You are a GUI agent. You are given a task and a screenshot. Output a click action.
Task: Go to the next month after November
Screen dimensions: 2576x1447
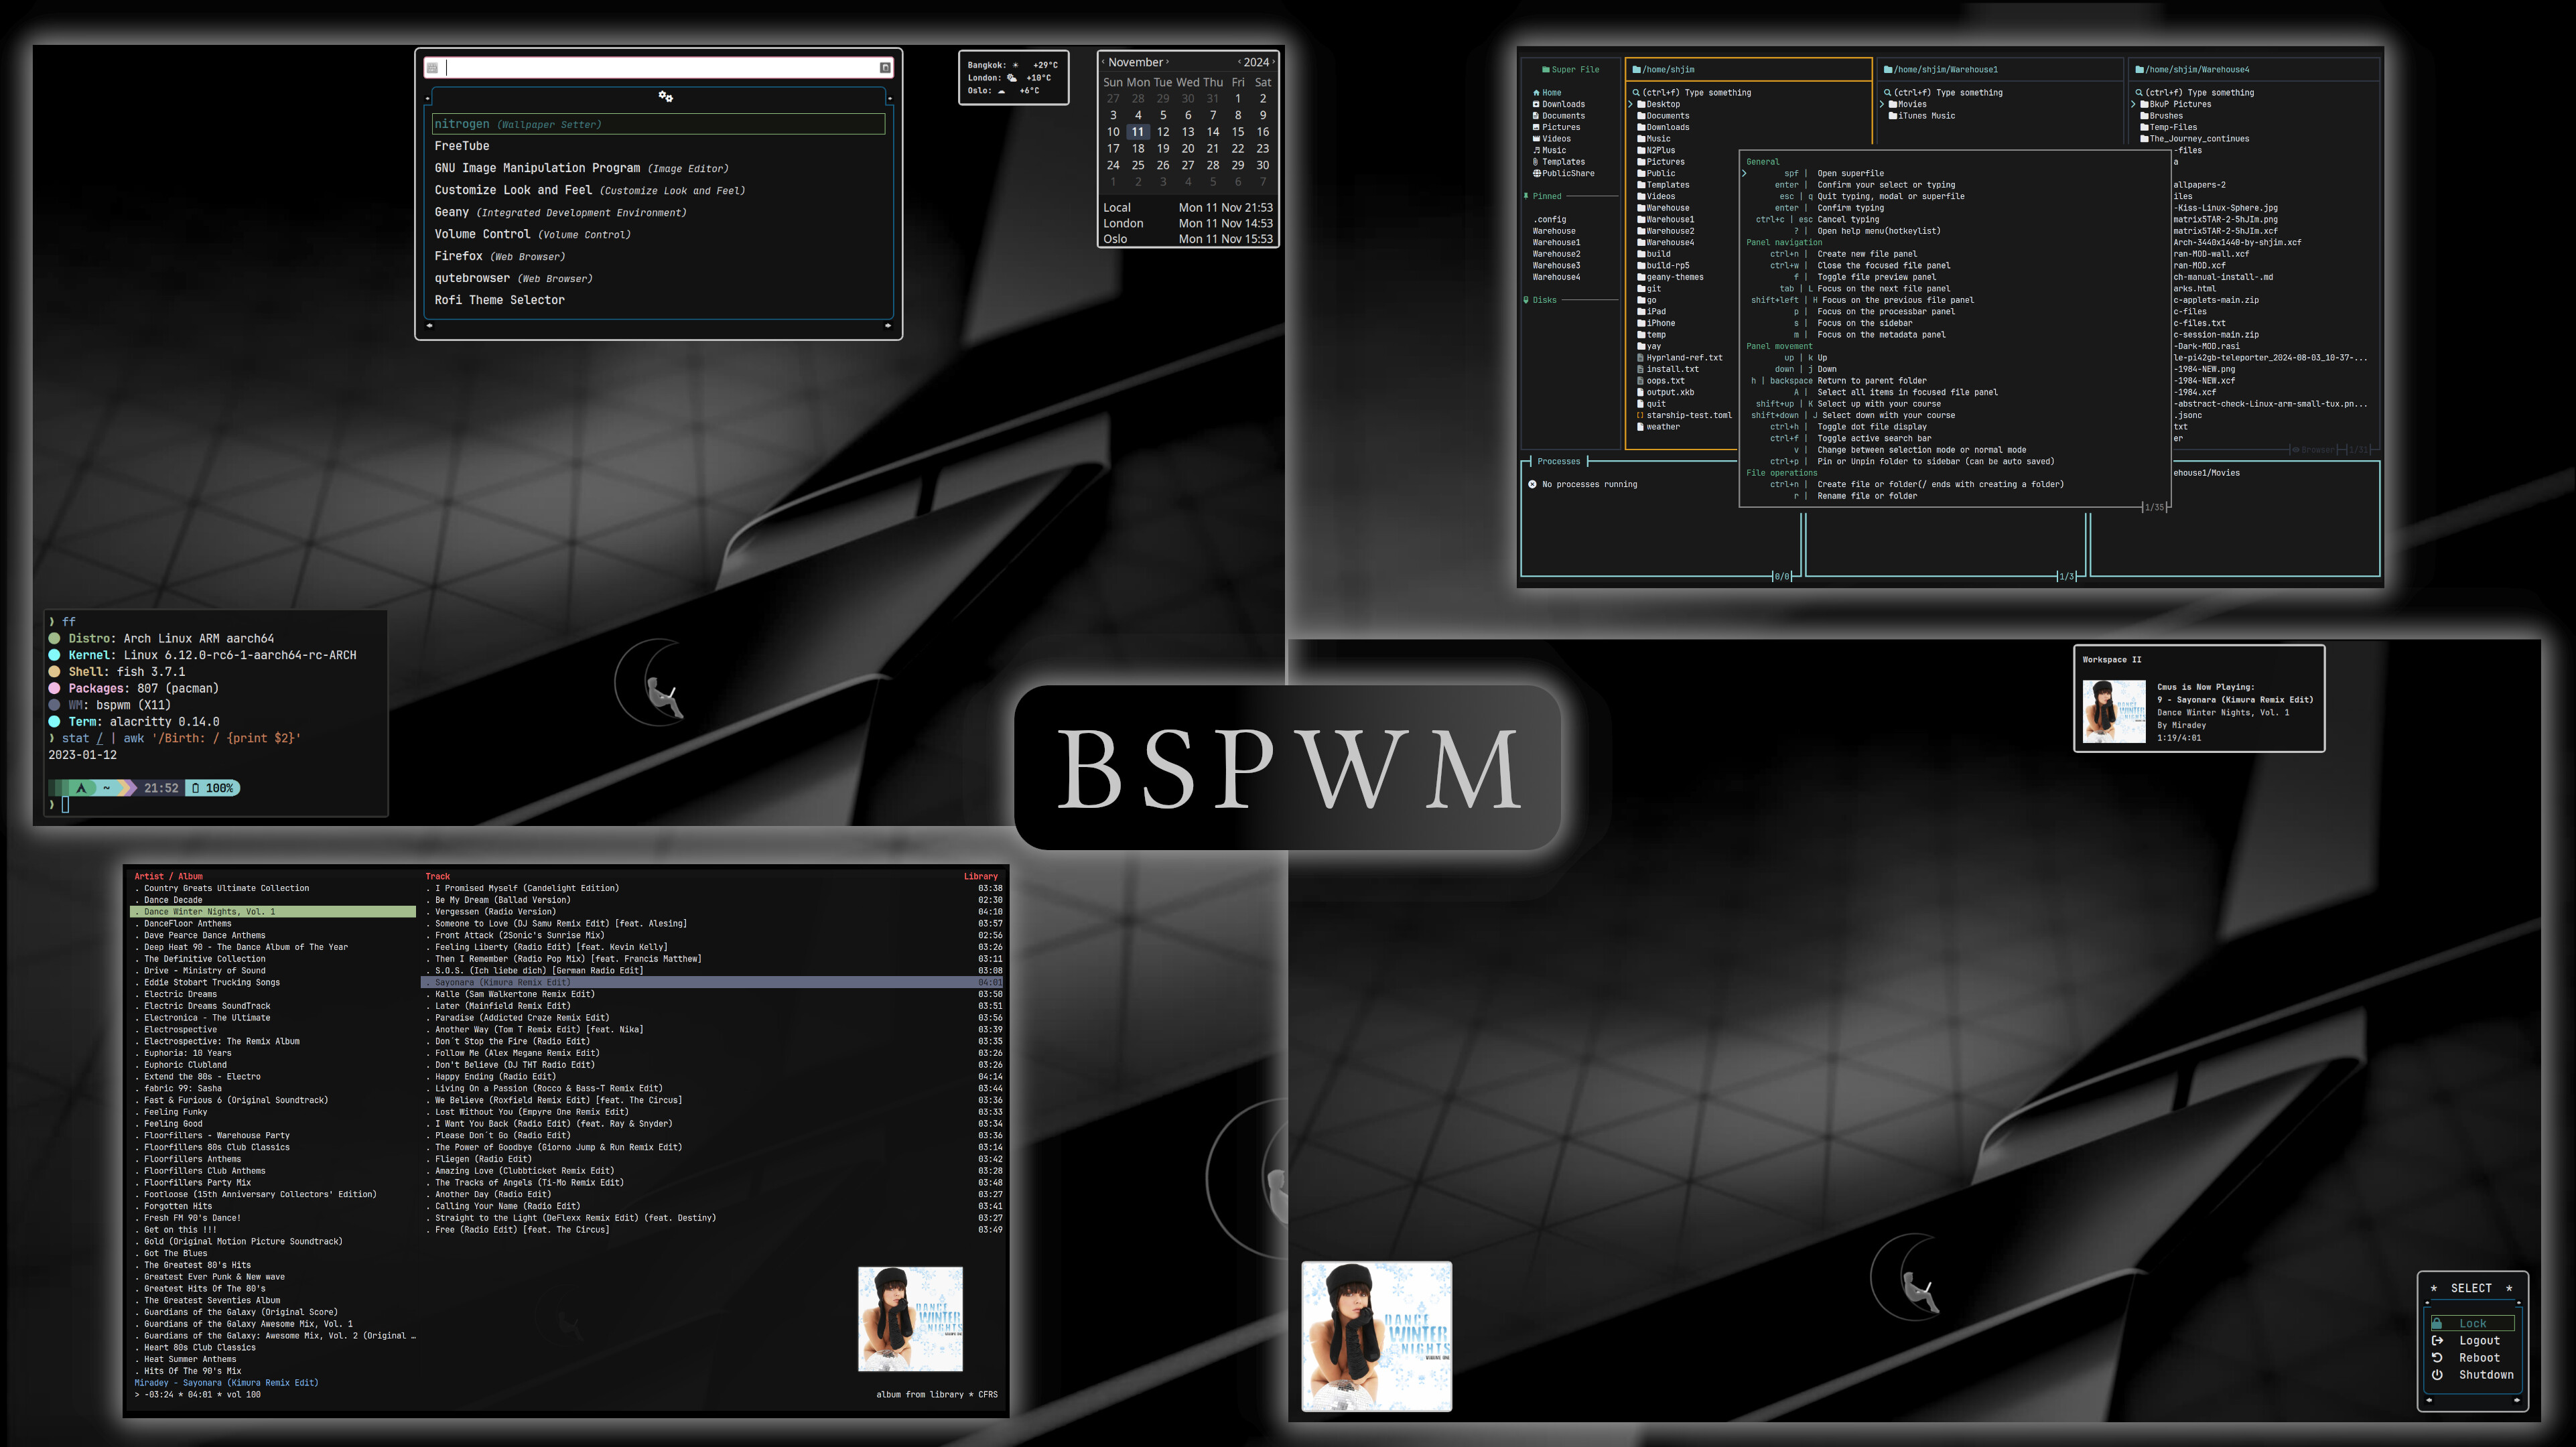point(1167,62)
